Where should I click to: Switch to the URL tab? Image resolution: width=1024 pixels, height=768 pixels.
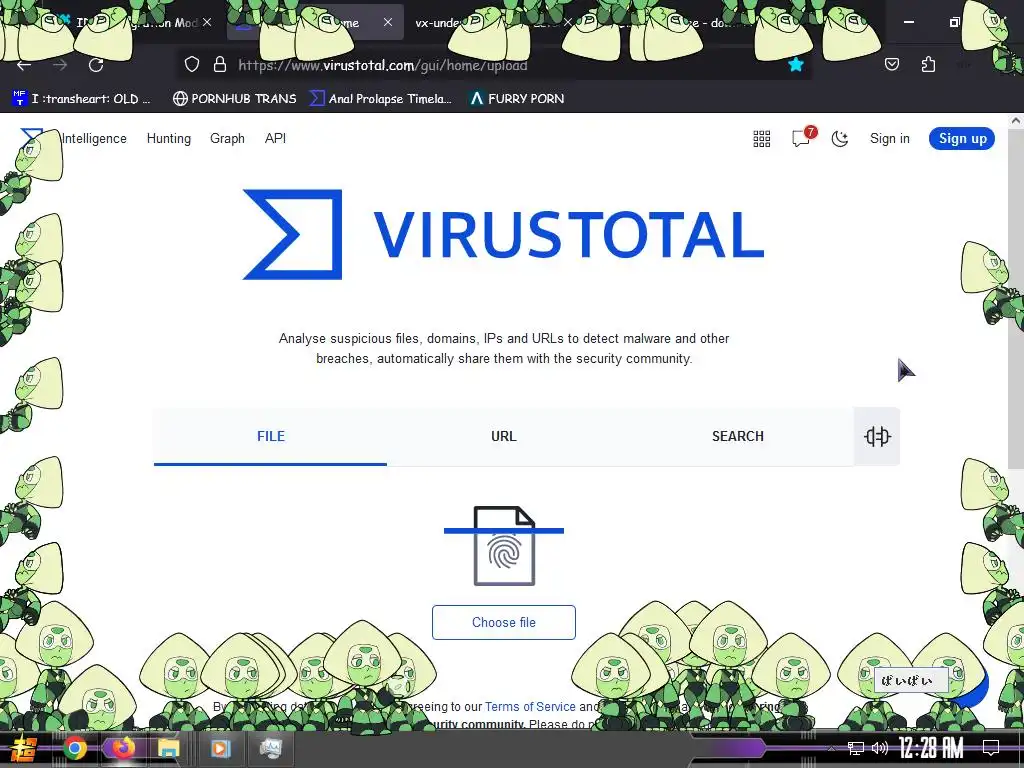pyautogui.click(x=504, y=436)
